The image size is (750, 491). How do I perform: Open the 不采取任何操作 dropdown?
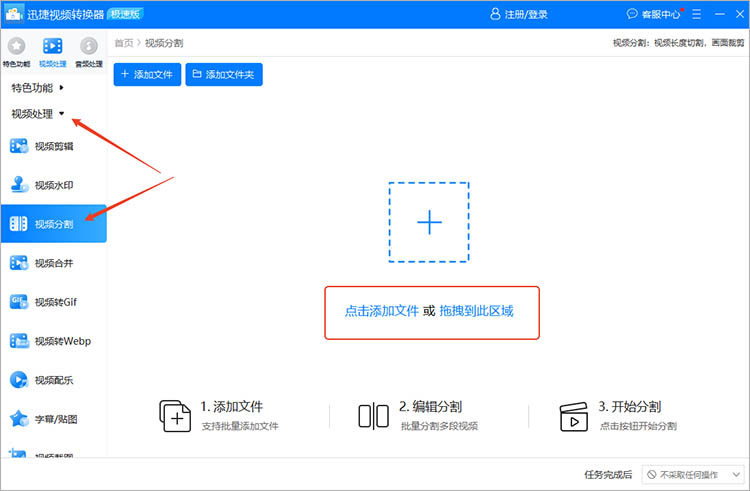click(x=693, y=474)
